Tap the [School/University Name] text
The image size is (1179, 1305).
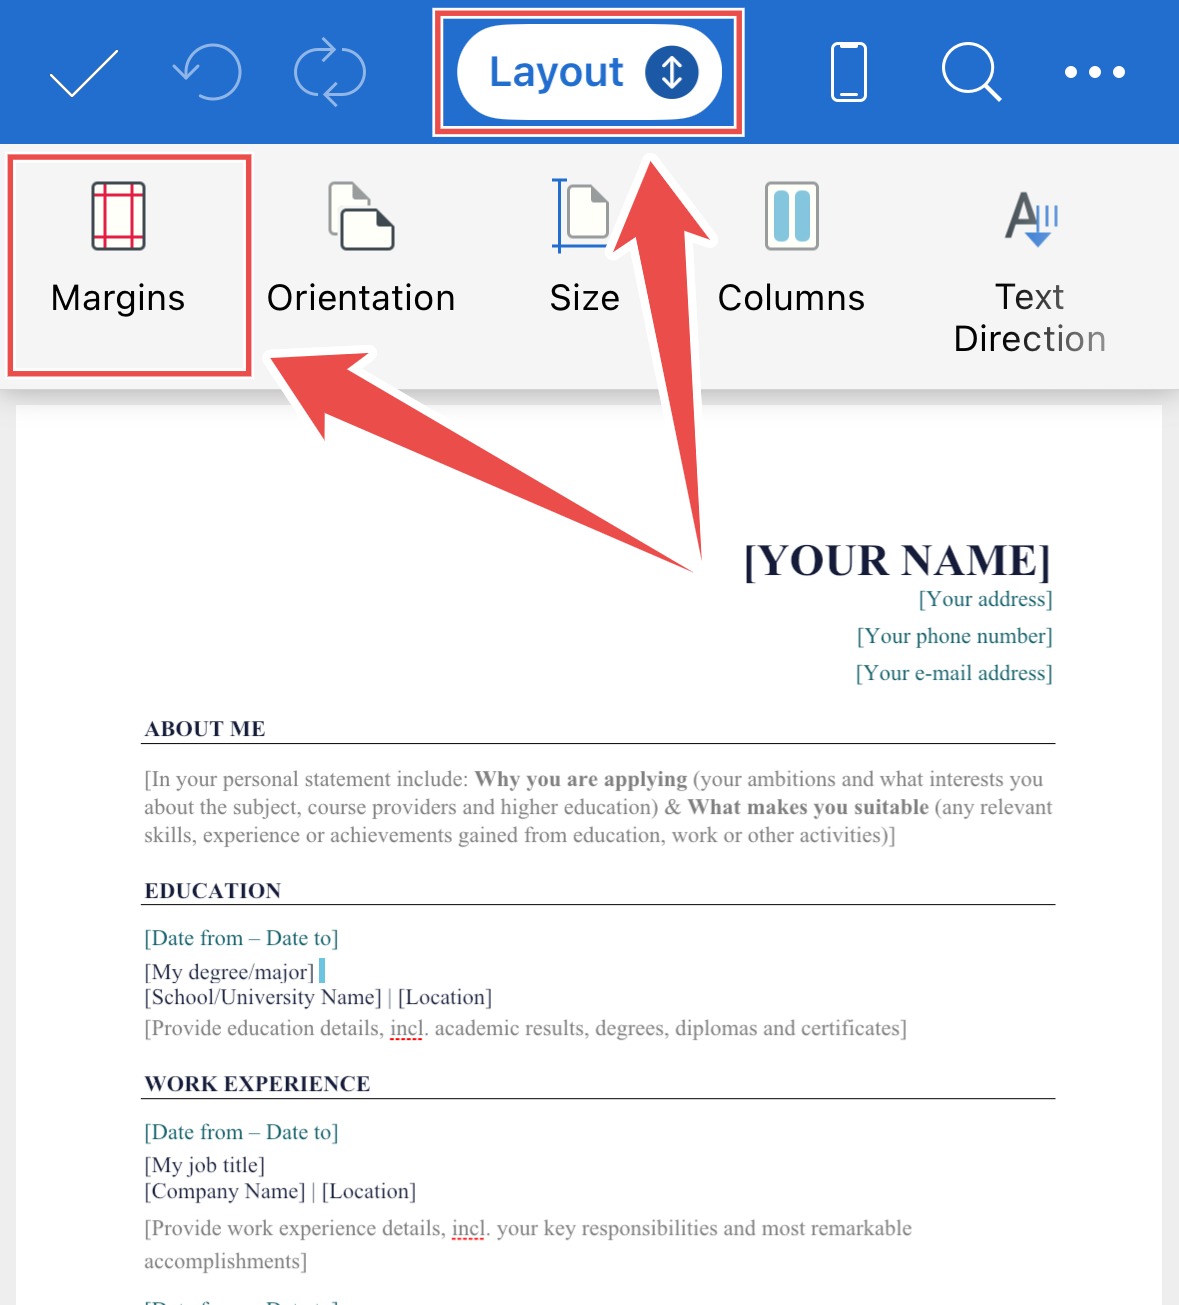[x=263, y=997]
